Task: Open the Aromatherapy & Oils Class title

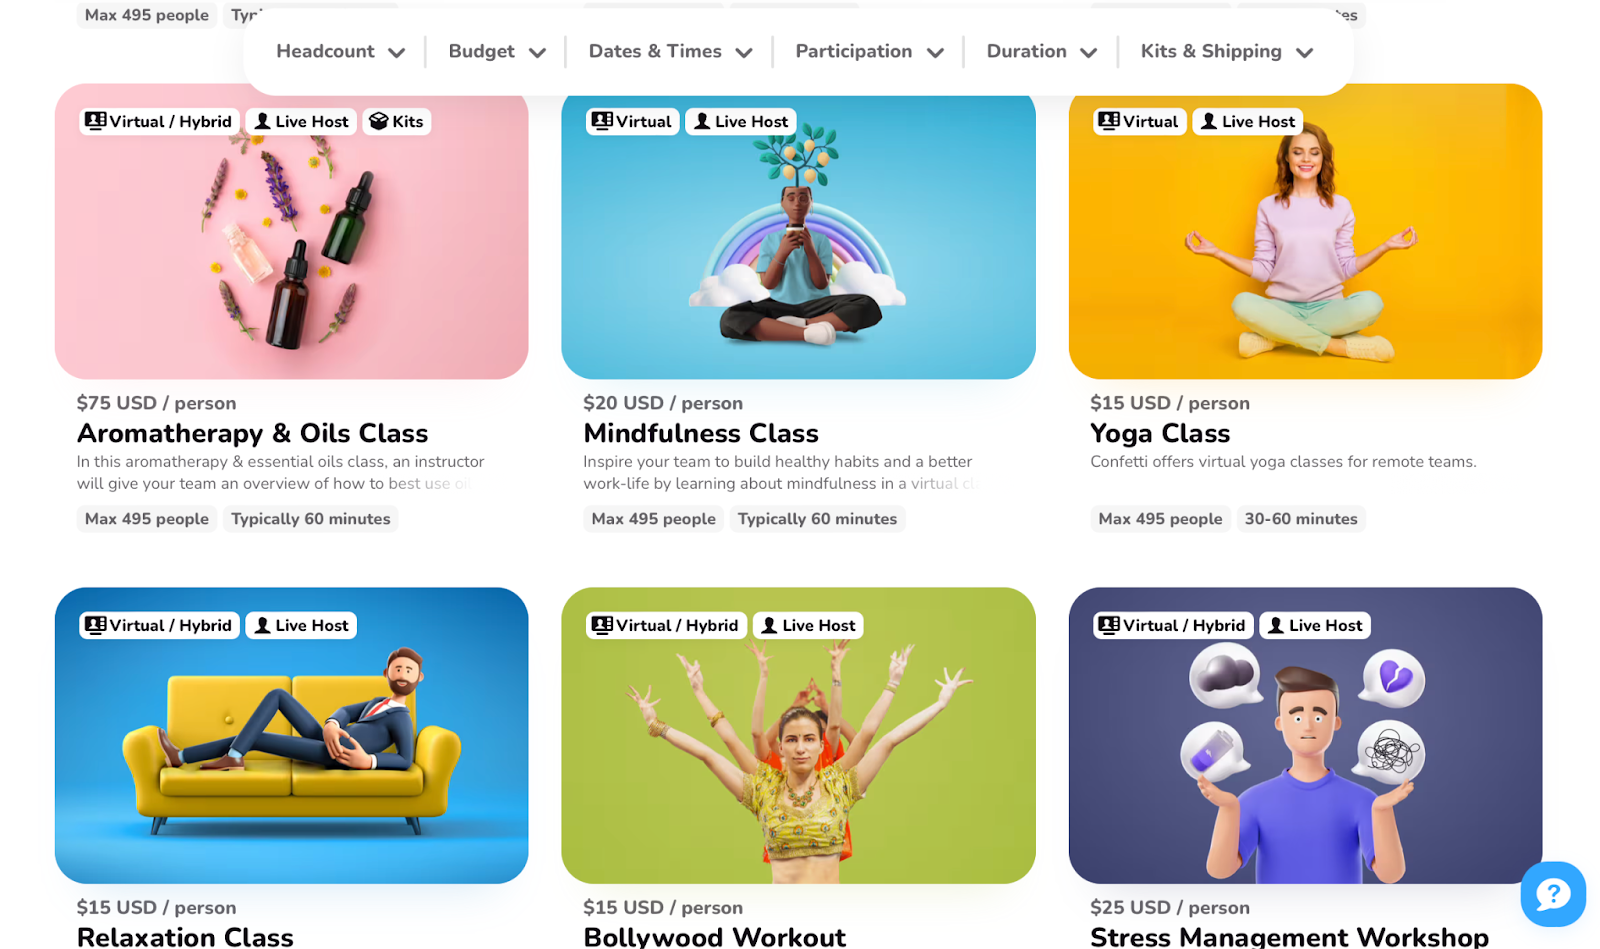Action: point(252,433)
